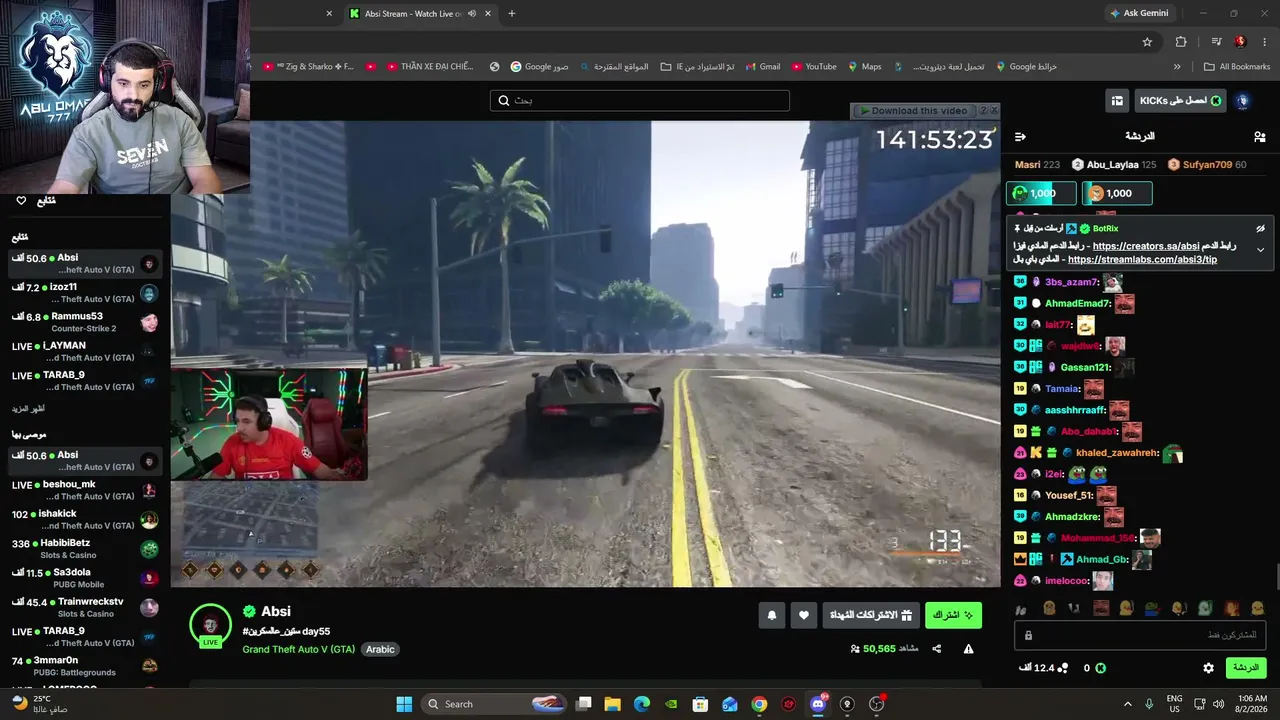Screen dimensions: 1280x720
Task: Toggle follow with the heart button
Action: [x=804, y=615]
